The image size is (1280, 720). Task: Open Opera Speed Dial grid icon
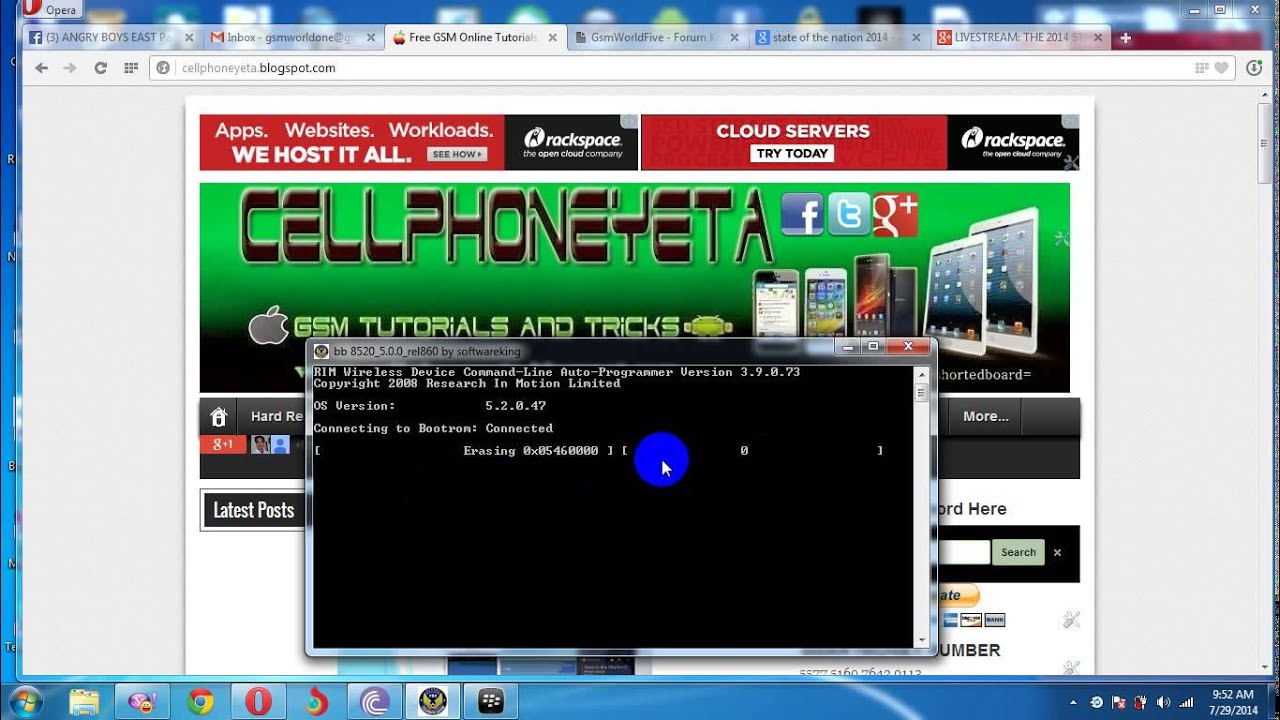click(x=130, y=68)
